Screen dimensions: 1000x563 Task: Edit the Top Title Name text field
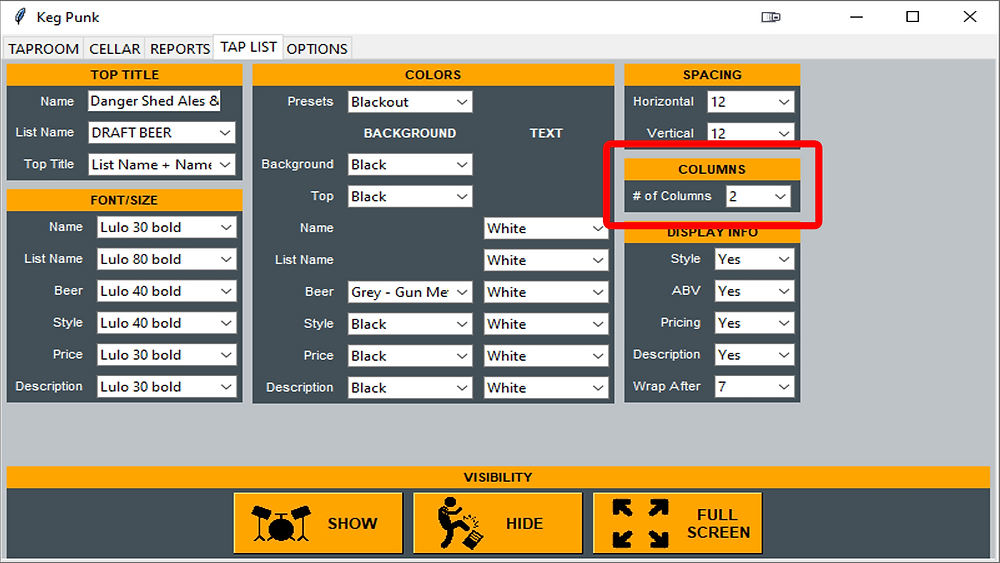pos(154,101)
